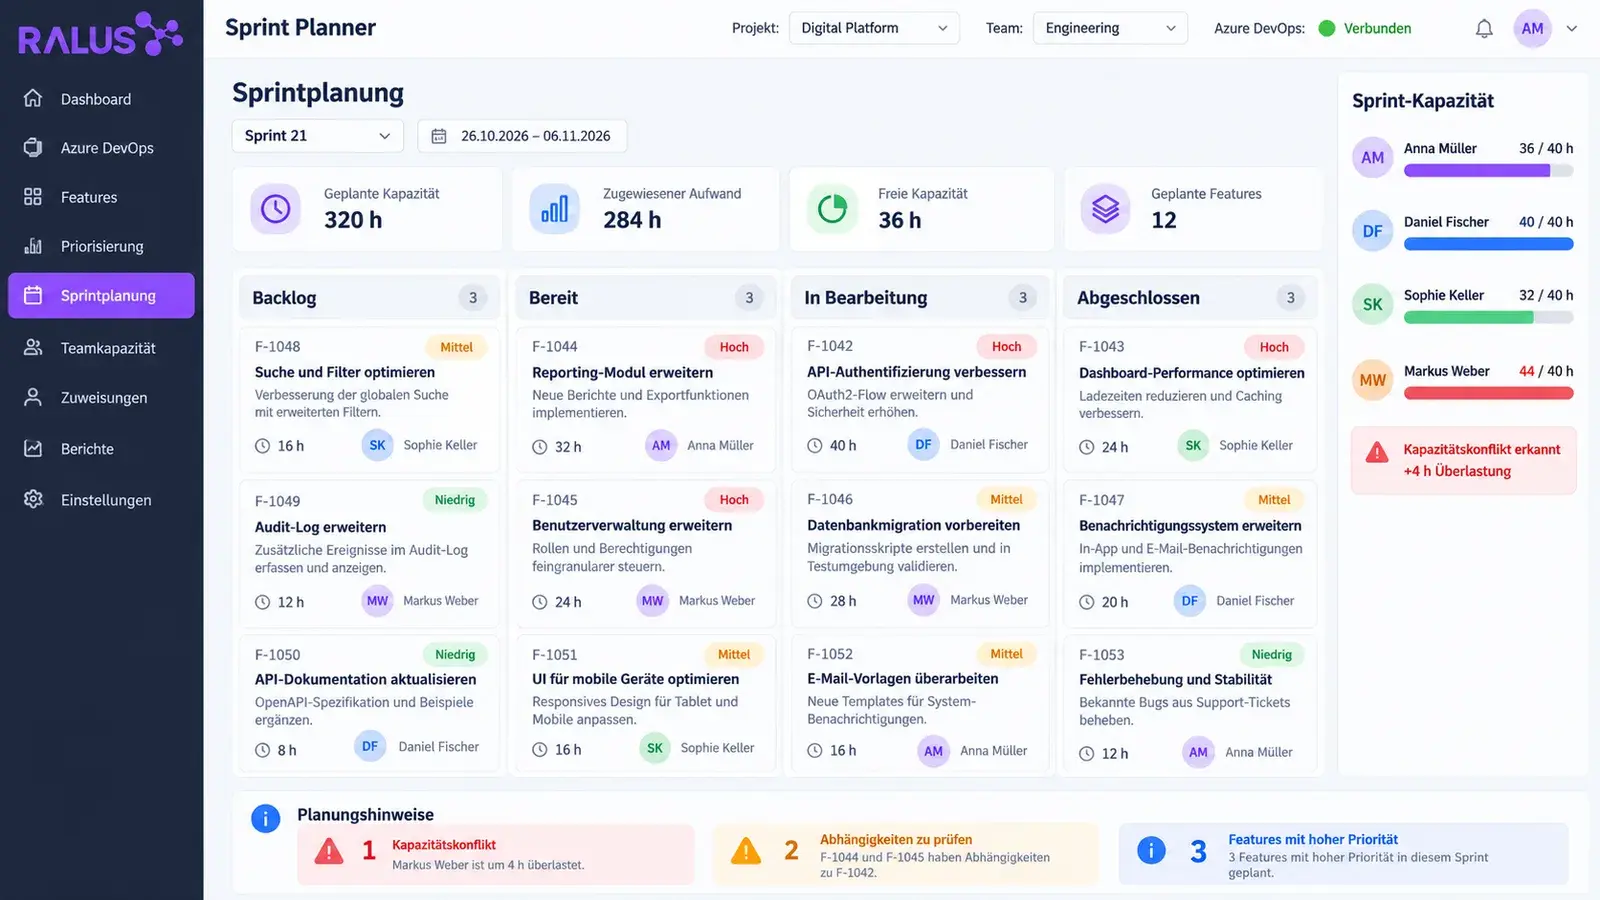Click the Hoch priority tag on F-1044
Viewport: 1600px width, 900px height.
[x=734, y=347]
